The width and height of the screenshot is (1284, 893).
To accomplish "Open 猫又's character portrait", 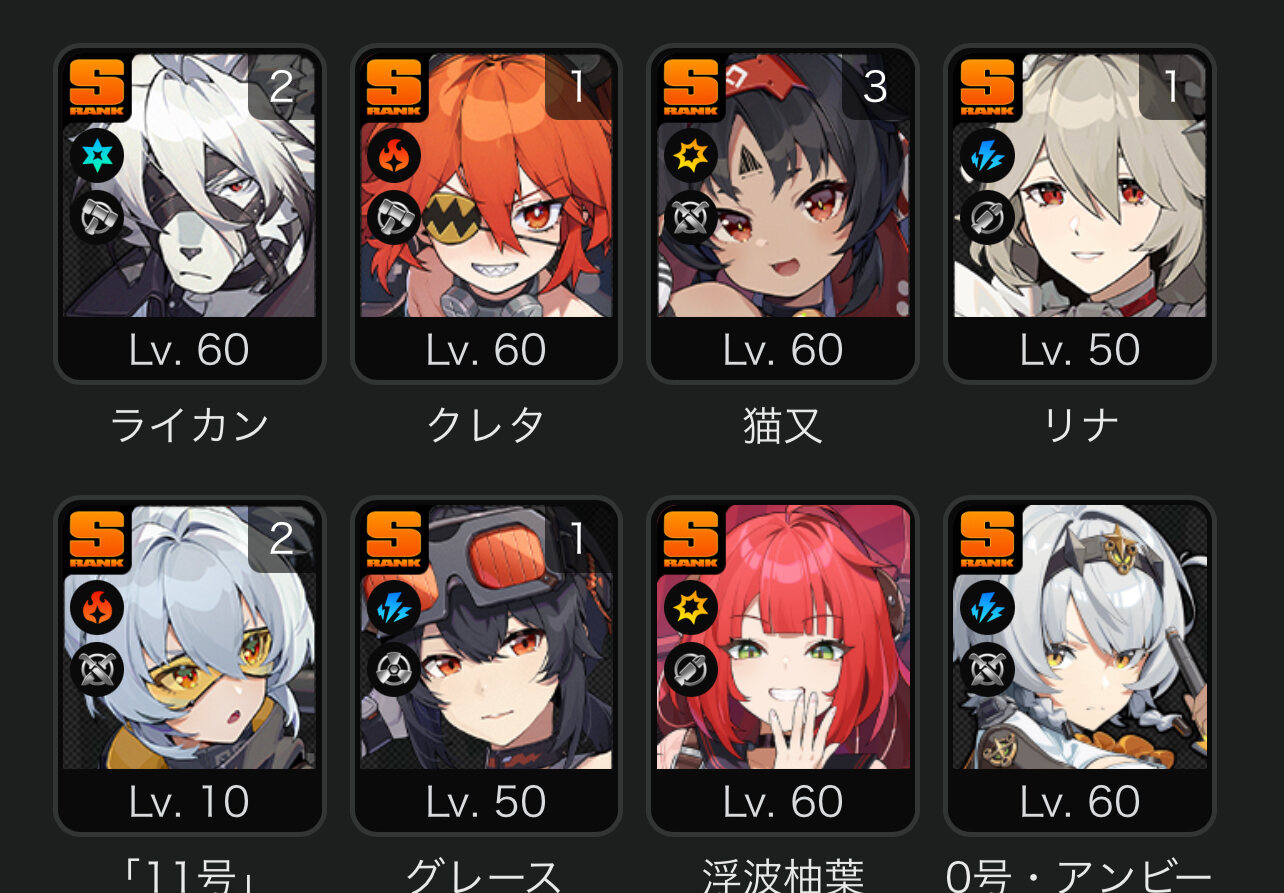I will [x=783, y=185].
